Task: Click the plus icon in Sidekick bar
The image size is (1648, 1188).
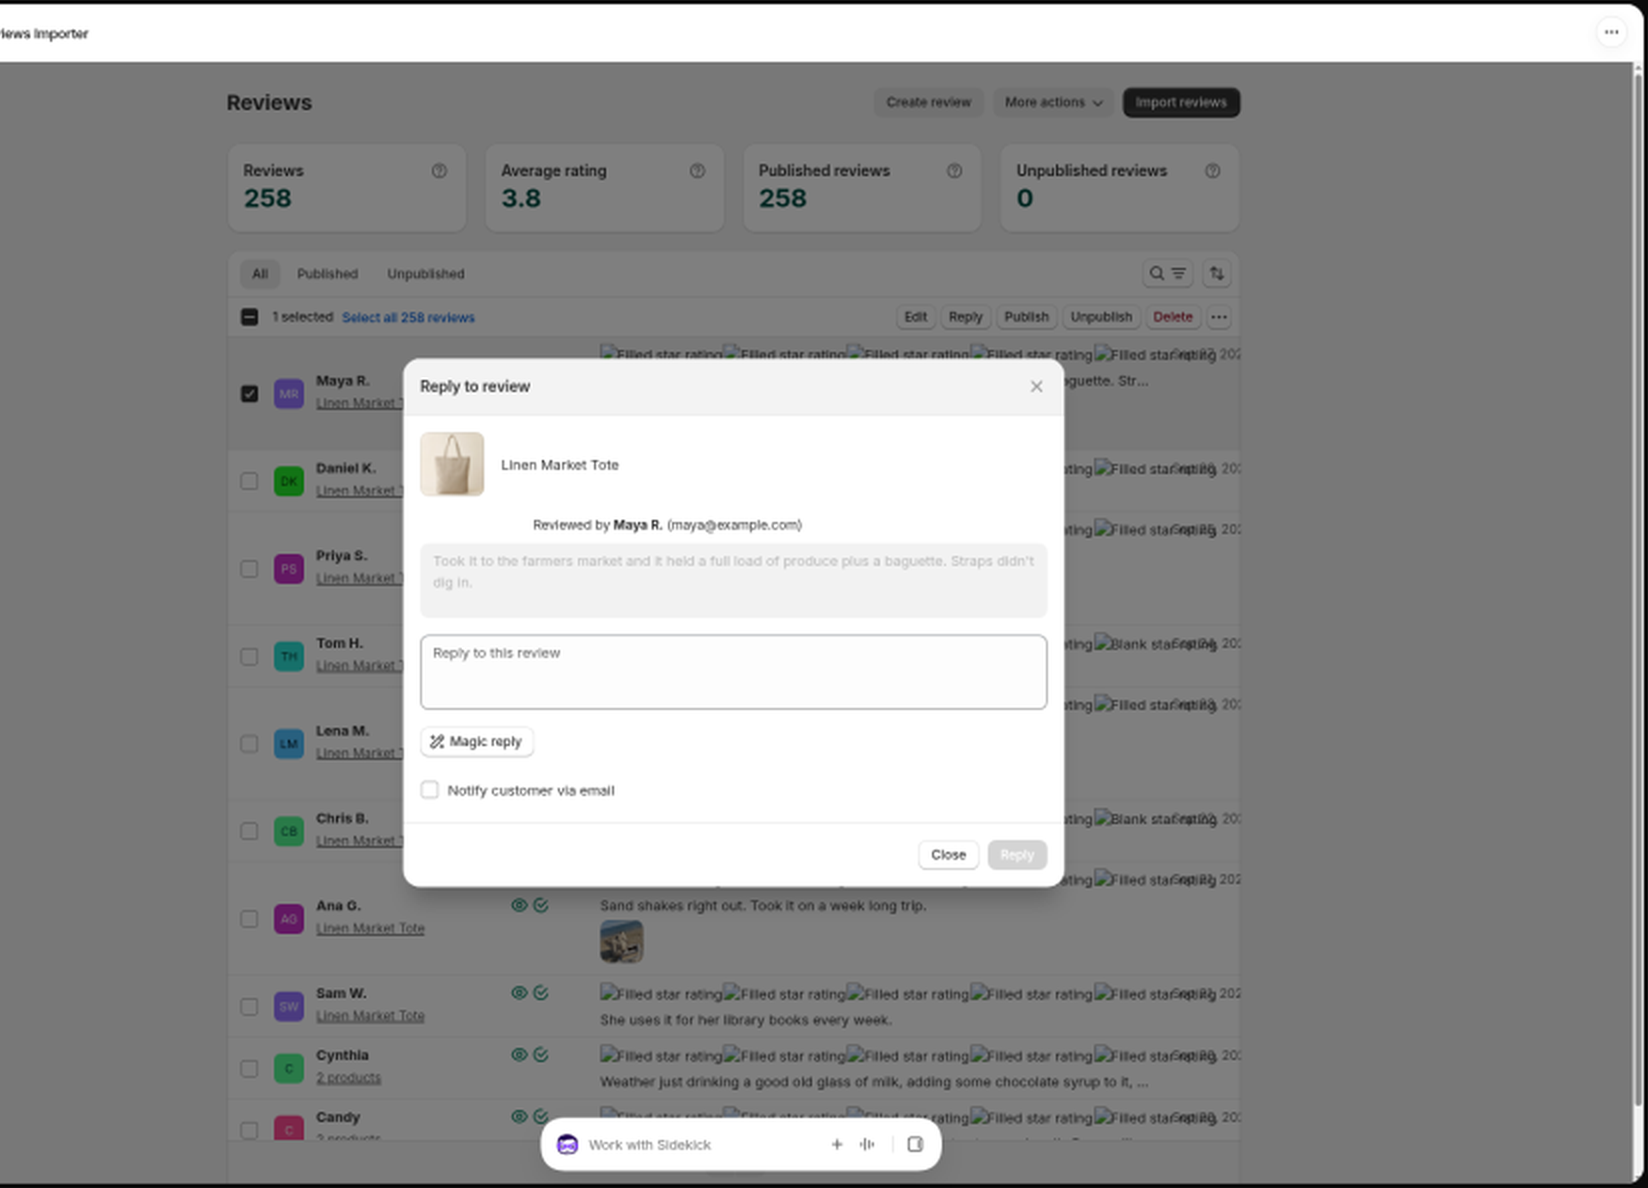Action: coord(837,1145)
